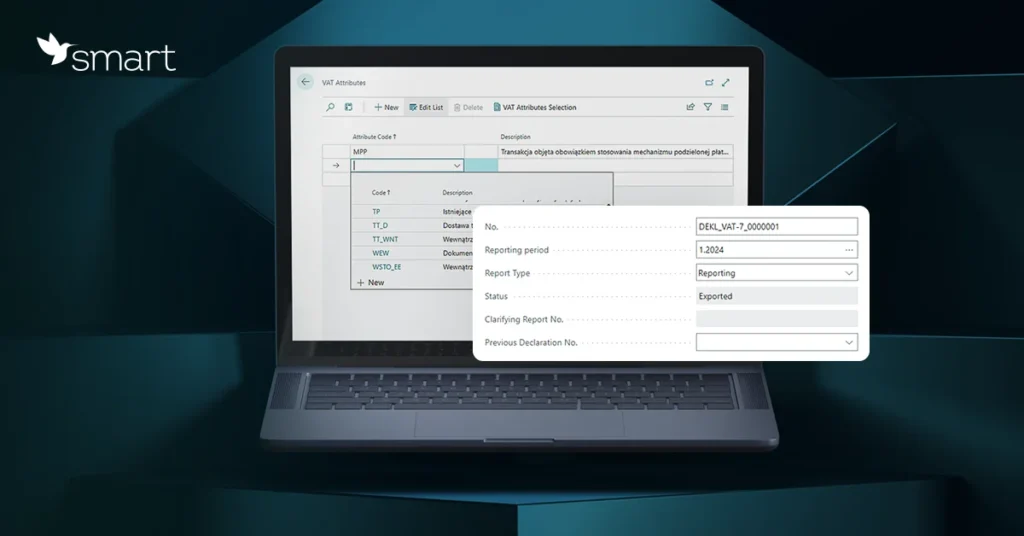Choose WSTO_EE from the lookup list
The width and height of the screenshot is (1024, 536).
coord(386,267)
